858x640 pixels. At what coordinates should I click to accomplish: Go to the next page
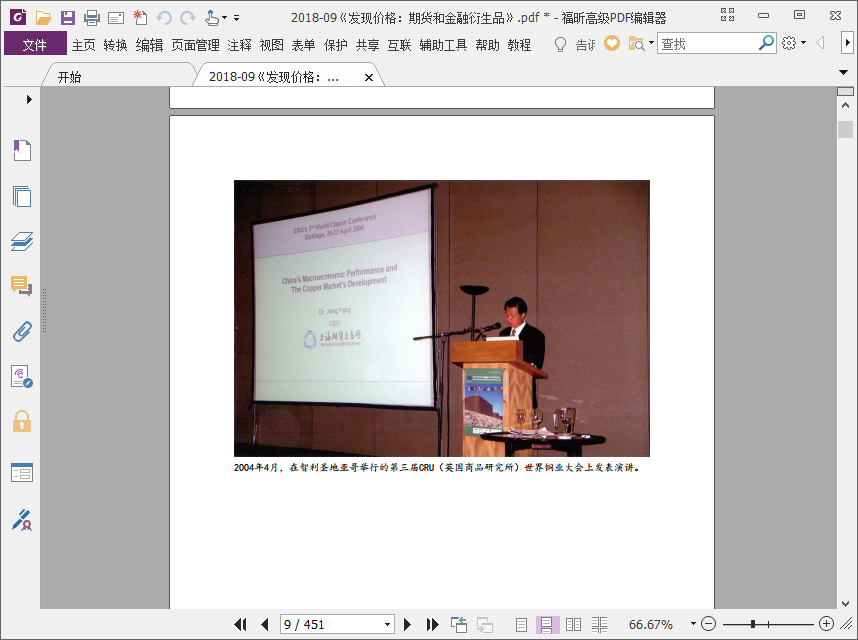(x=407, y=624)
